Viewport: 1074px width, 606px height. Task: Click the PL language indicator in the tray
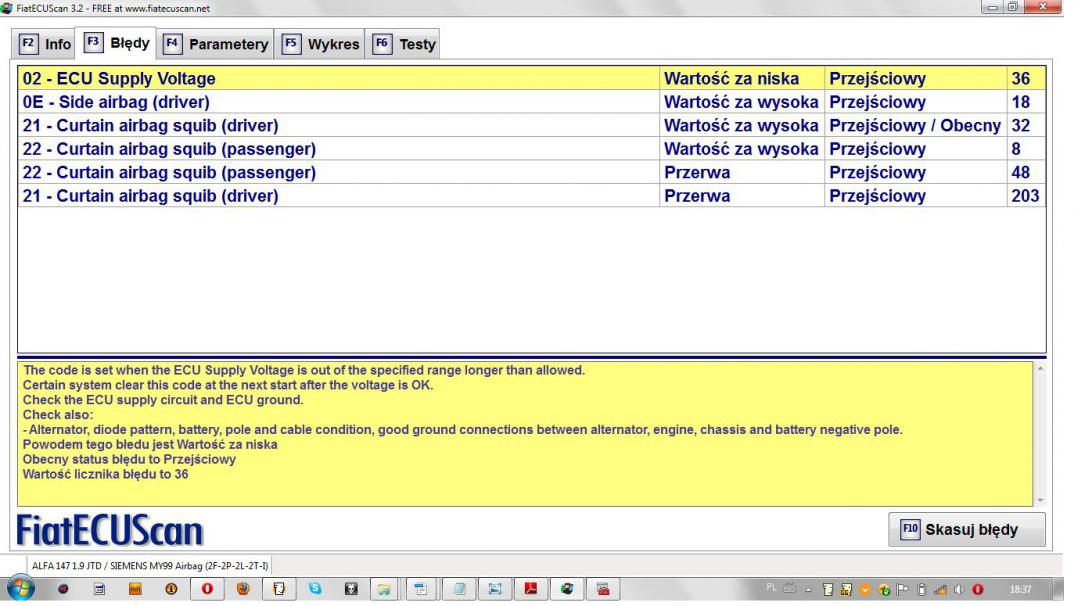[771, 588]
